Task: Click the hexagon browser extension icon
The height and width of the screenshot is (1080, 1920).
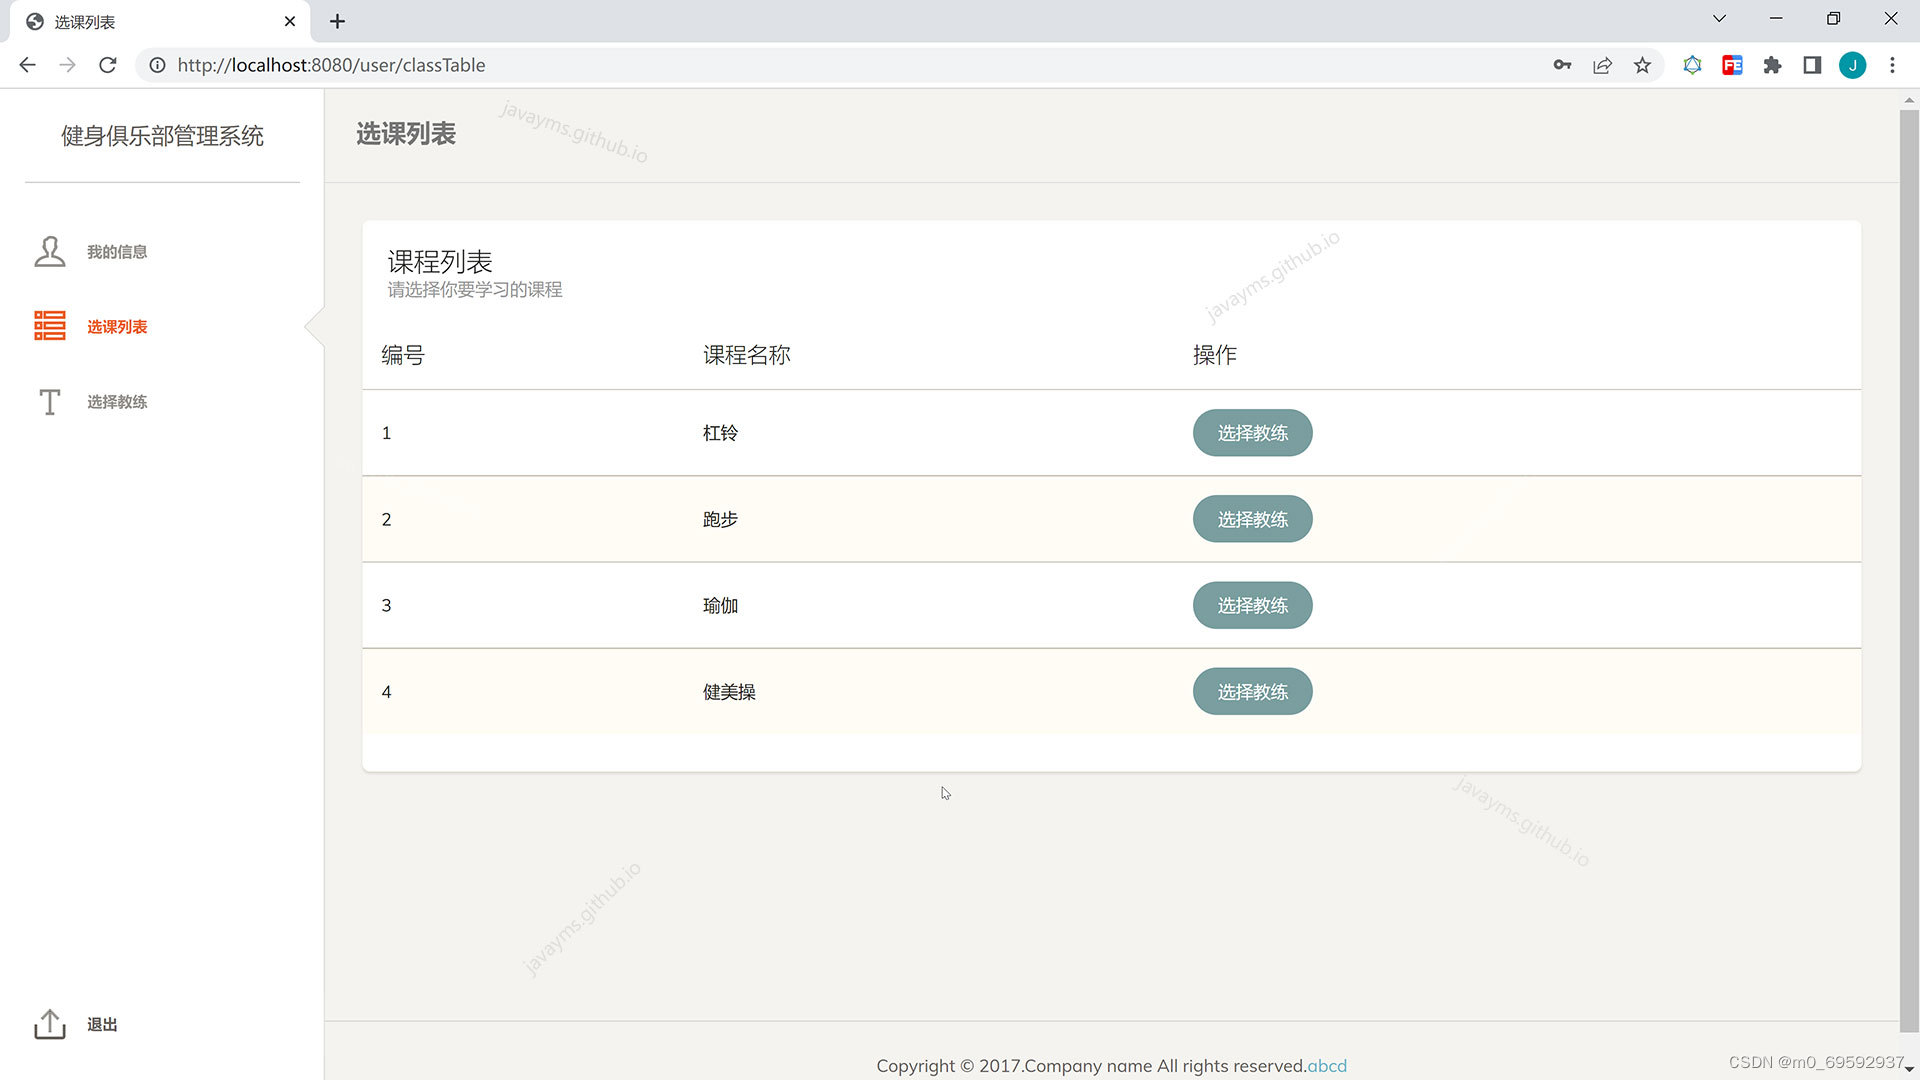Action: pyautogui.click(x=1692, y=65)
